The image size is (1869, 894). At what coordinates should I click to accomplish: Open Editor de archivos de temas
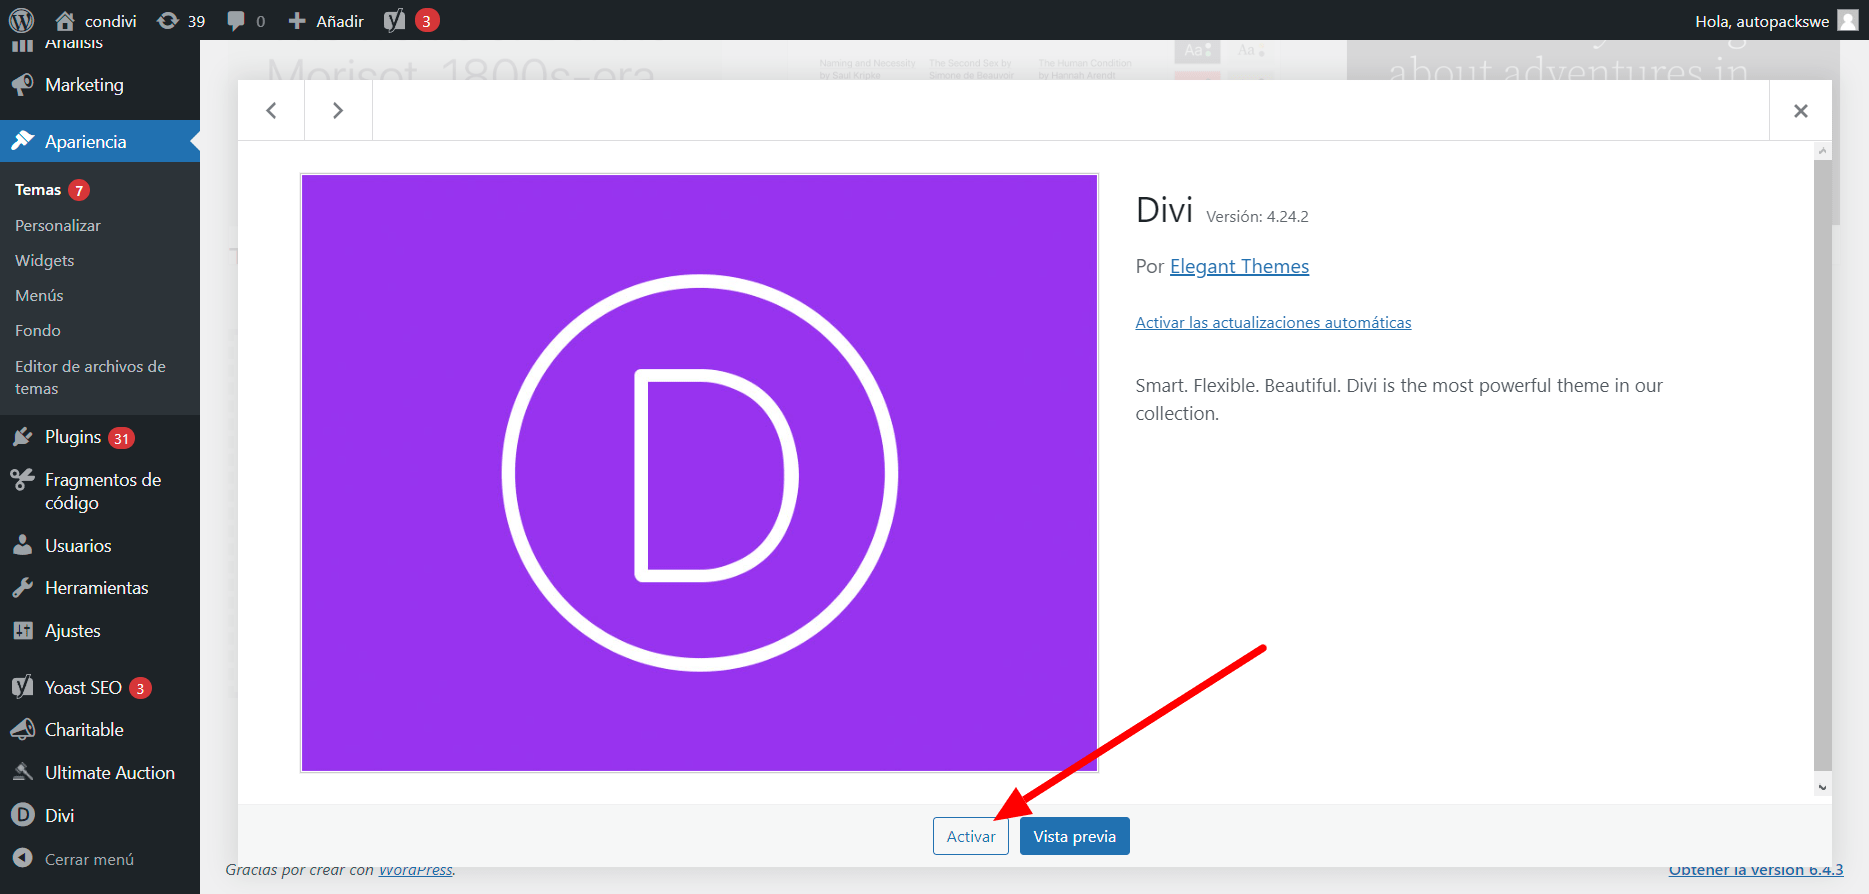coord(90,378)
